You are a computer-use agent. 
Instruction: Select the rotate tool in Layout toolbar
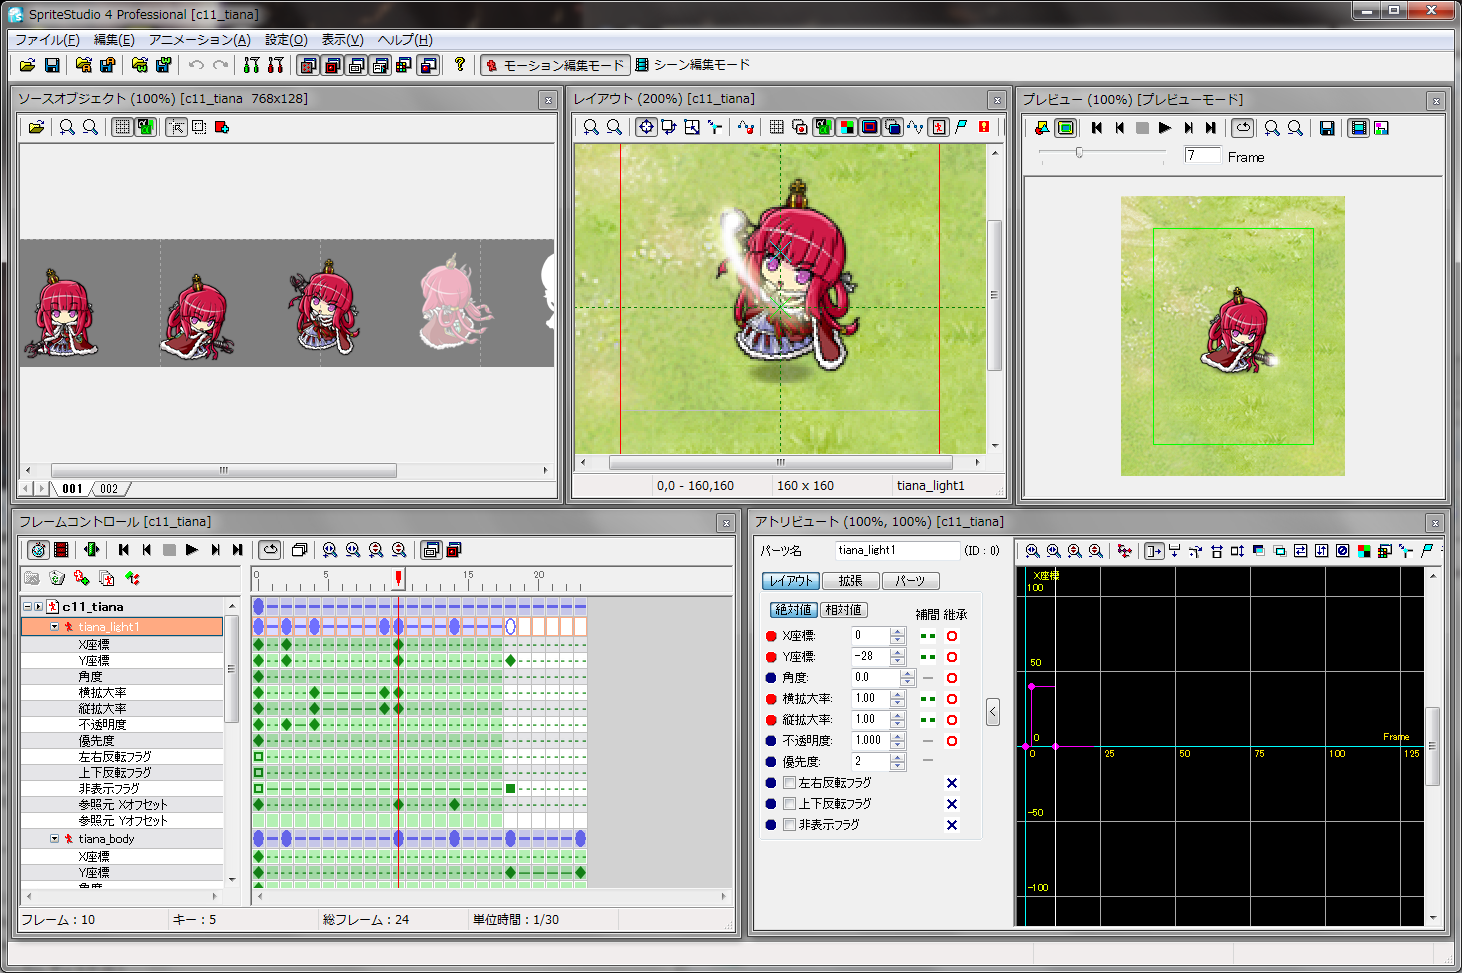coord(669,127)
